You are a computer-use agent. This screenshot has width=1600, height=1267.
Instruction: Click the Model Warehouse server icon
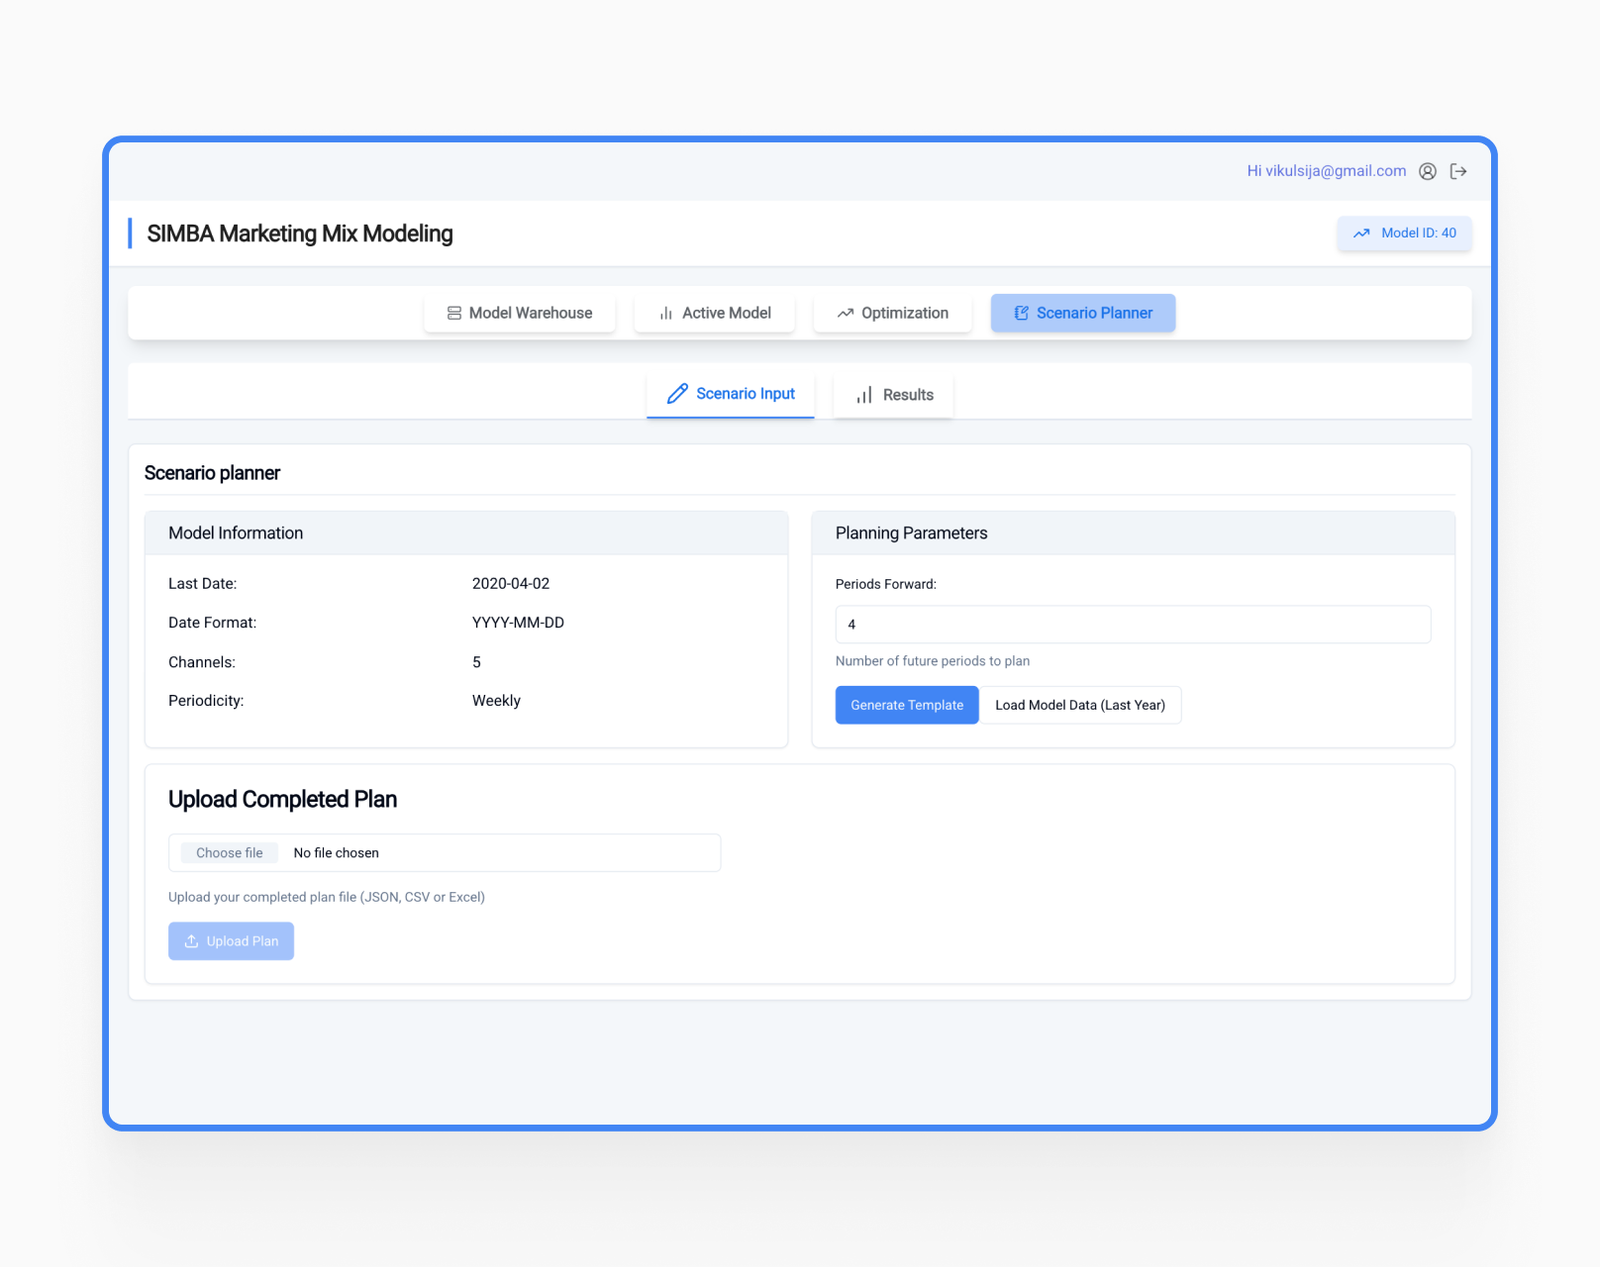pyautogui.click(x=454, y=313)
